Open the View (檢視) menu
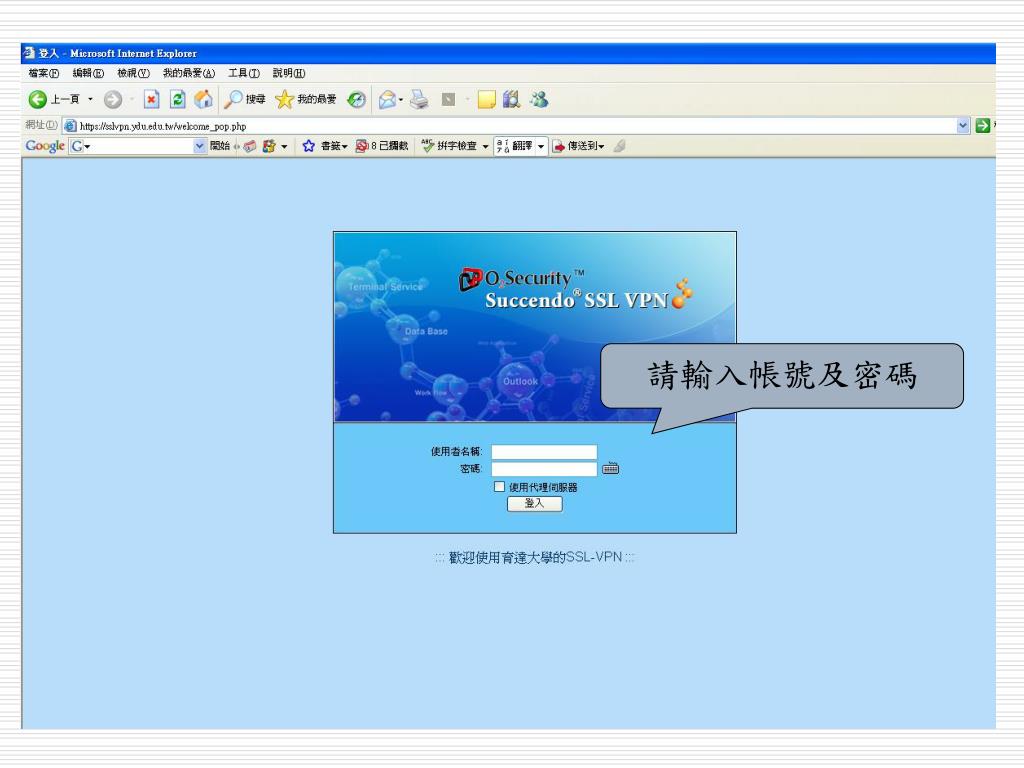 [x=133, y=73]
